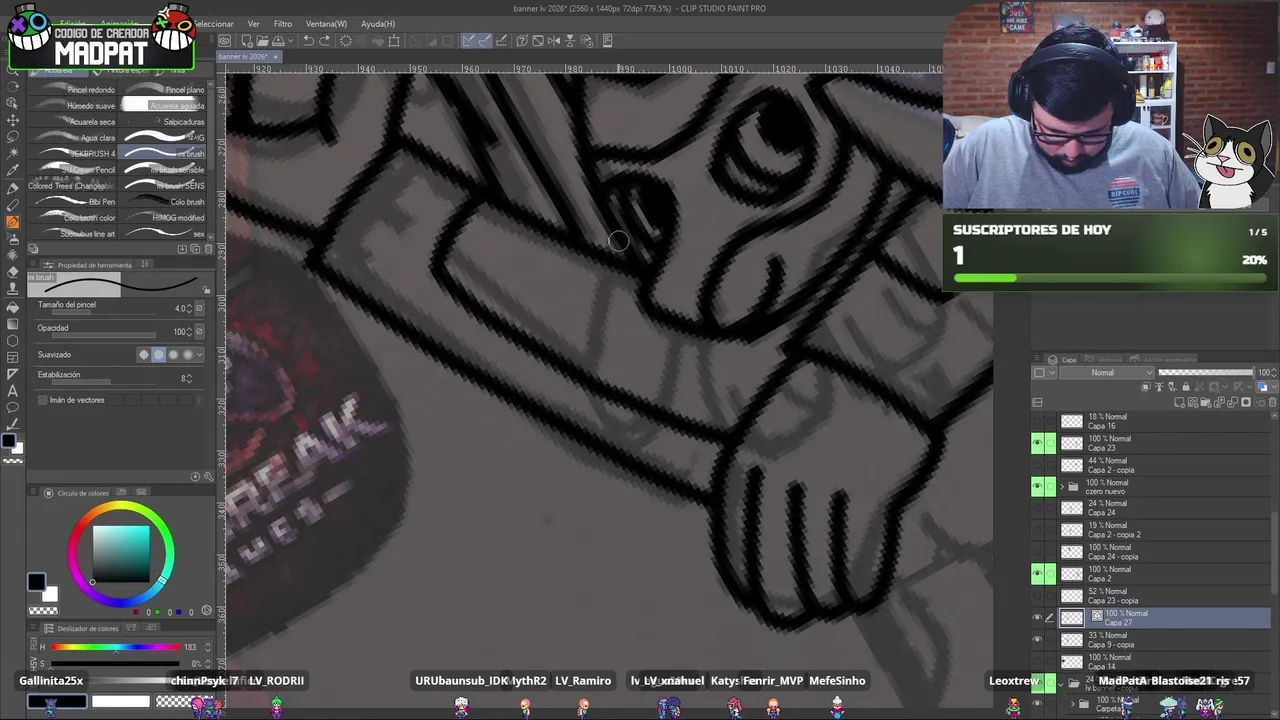
Task: Select the Auto select magic wand tool
Action: 13,154
